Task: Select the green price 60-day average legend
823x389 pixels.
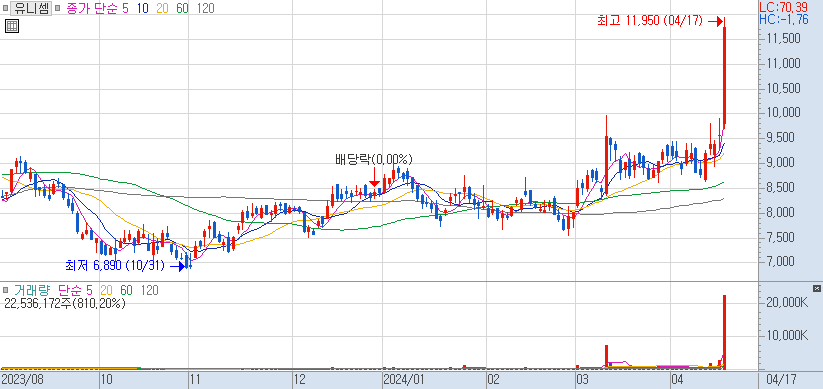Action: pos(182,8)
